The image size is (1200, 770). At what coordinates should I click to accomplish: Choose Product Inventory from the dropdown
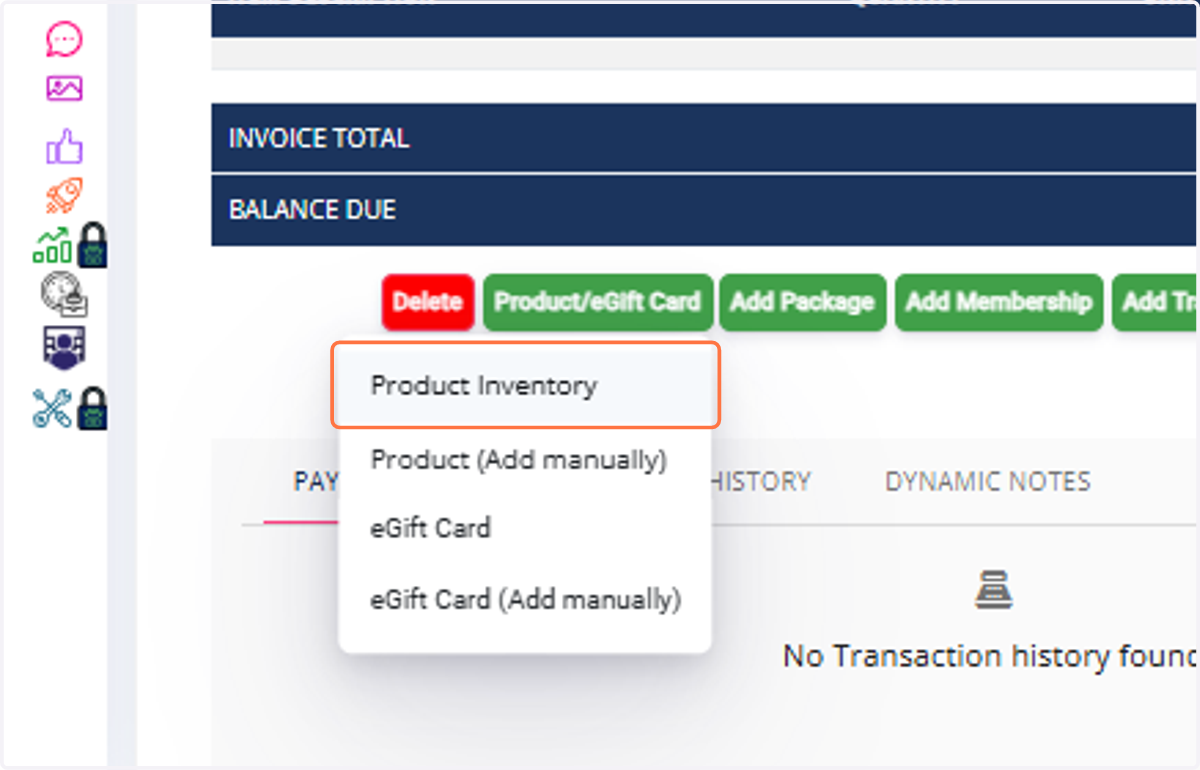tap(526, 386)
